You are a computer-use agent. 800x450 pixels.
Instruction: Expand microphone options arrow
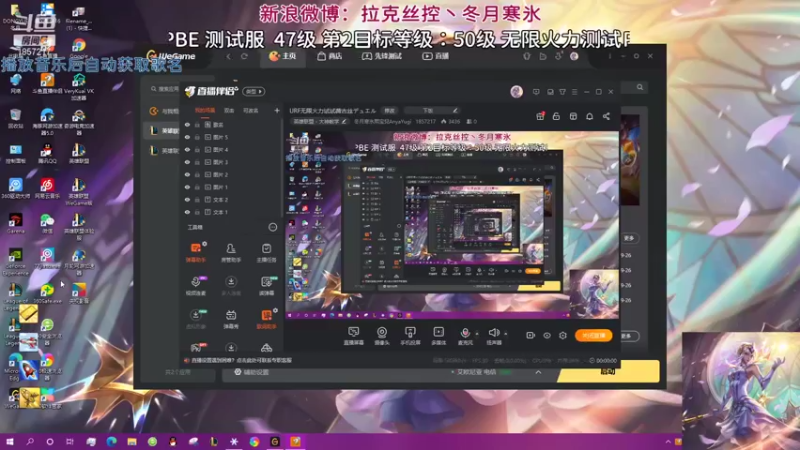click(477, 334)
